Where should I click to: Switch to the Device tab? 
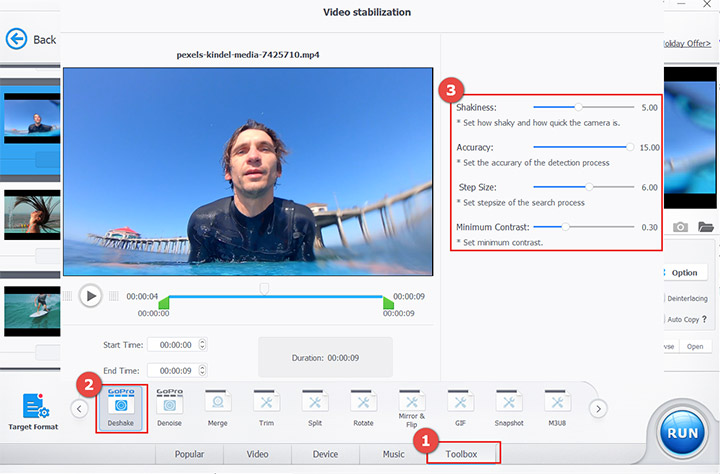325,454
